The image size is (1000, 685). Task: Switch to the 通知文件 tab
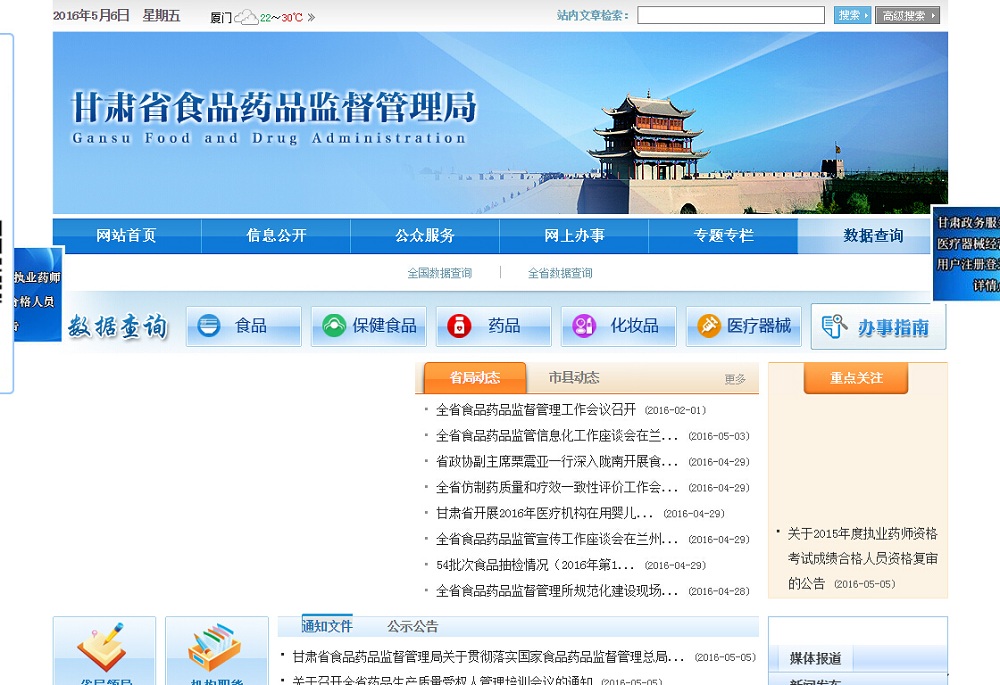(x=327, y=626)
